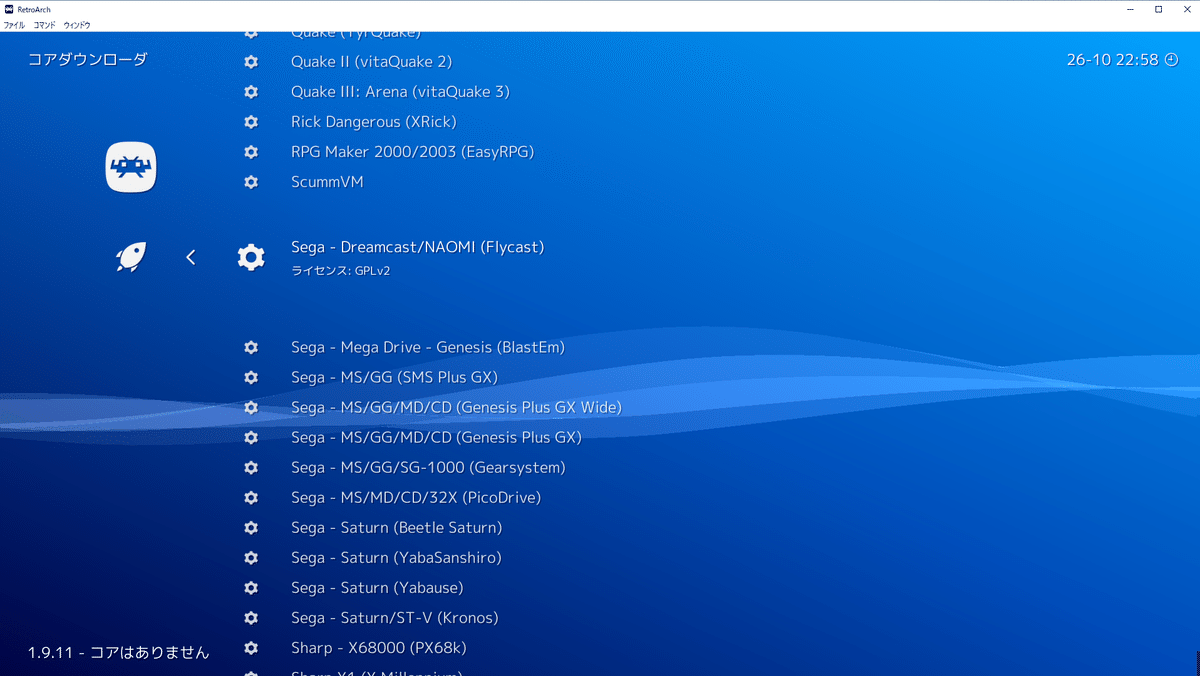Click the gear icon next to Beetle Saturn
The height and width of the screenshot is (676, 1200).
point(251,527)
